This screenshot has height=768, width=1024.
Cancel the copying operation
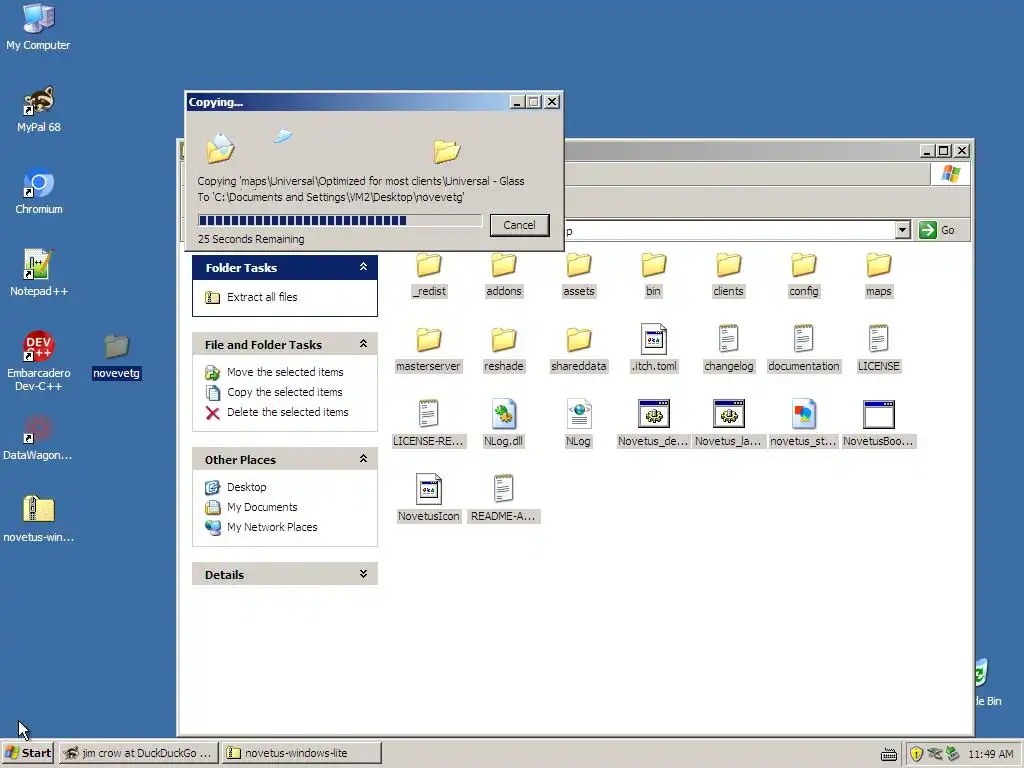[519, 225]
